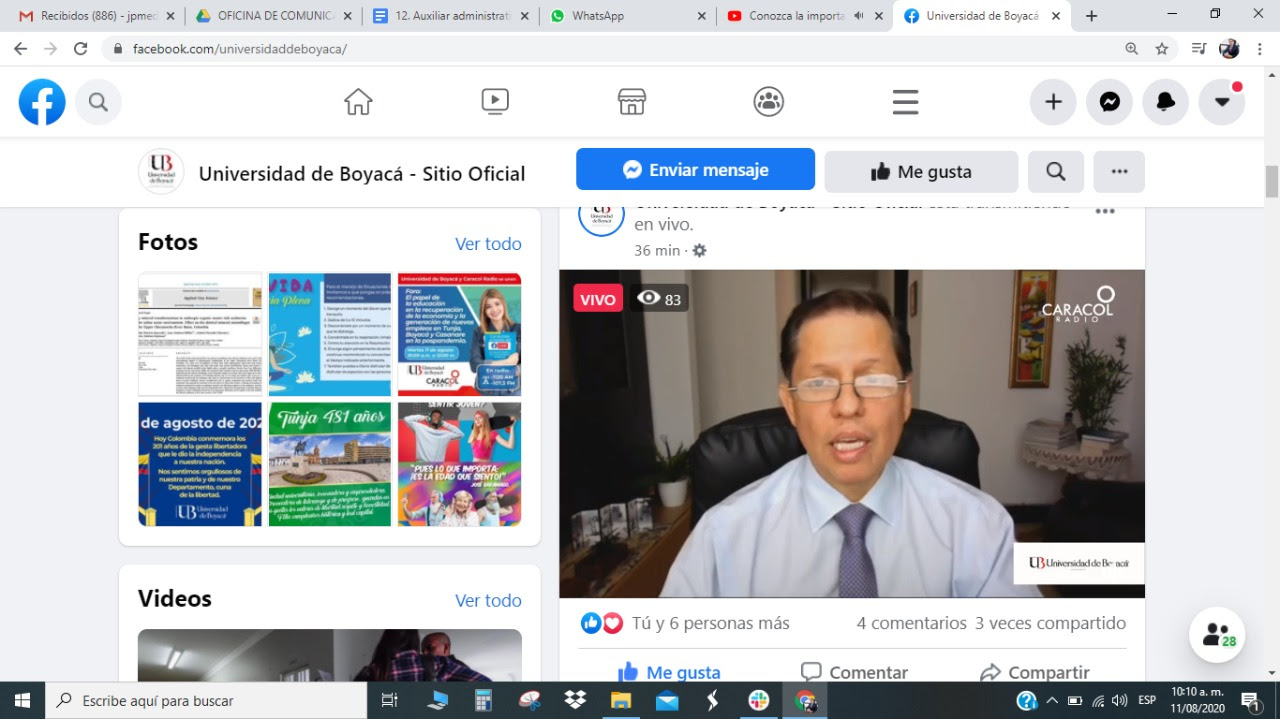Click Compartir on the live post

1034,672
